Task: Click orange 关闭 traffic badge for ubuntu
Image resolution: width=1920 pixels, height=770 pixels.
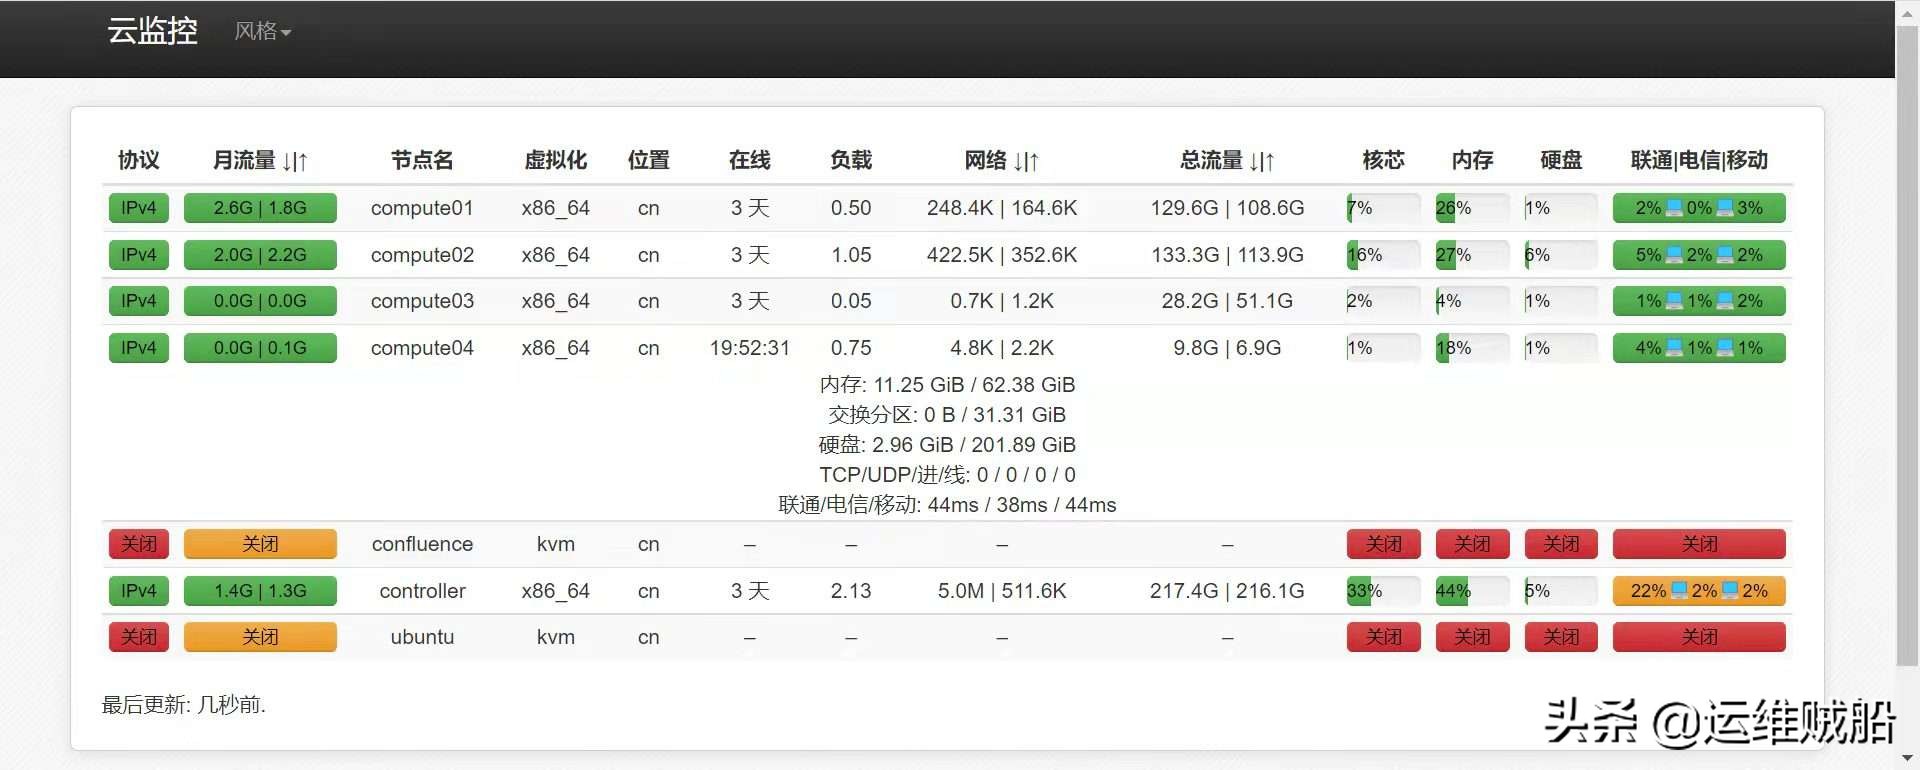Action: (260, 637)
